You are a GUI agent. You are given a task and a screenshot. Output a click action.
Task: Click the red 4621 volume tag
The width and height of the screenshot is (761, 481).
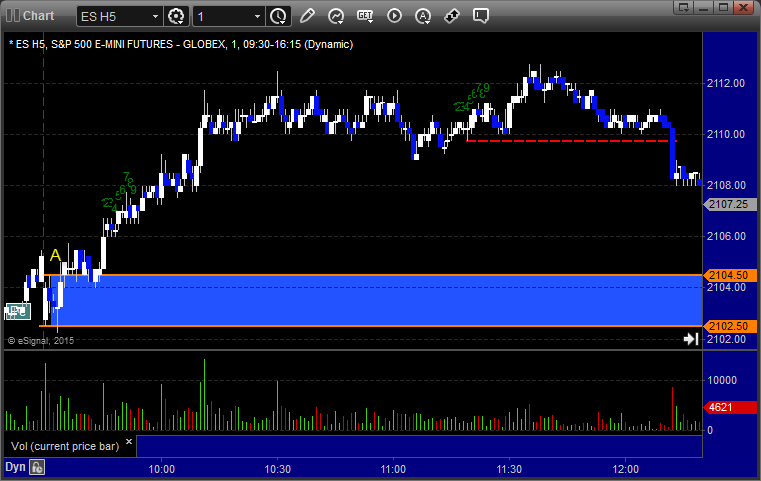(x=730, y=407)
